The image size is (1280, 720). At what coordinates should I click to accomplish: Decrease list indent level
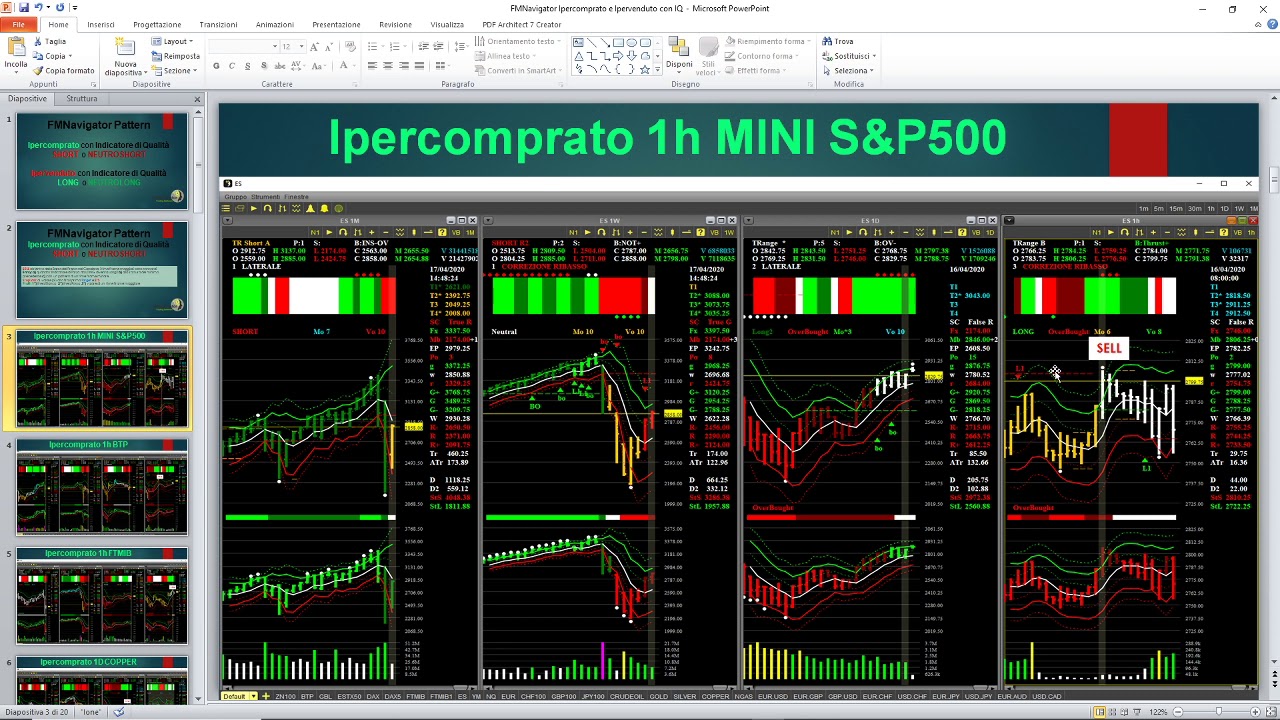[423, 46]
